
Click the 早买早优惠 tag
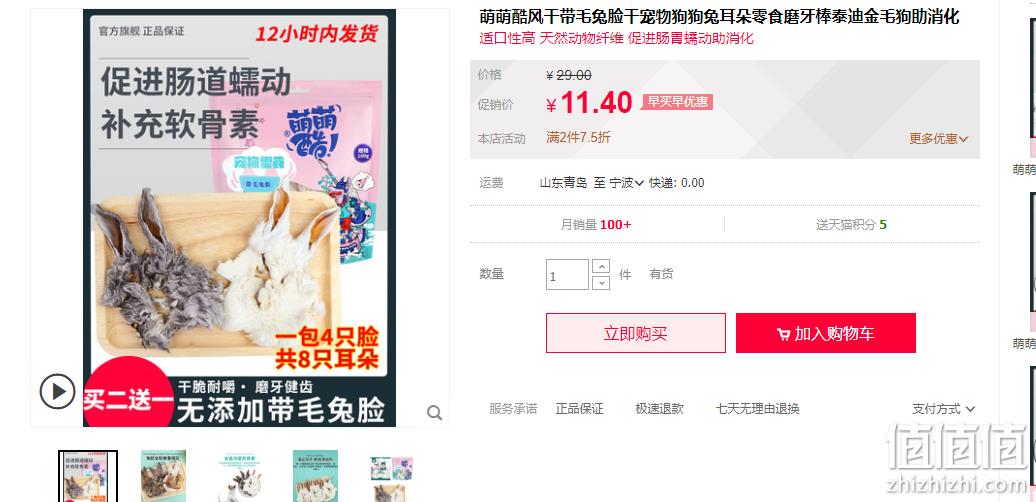677,102
